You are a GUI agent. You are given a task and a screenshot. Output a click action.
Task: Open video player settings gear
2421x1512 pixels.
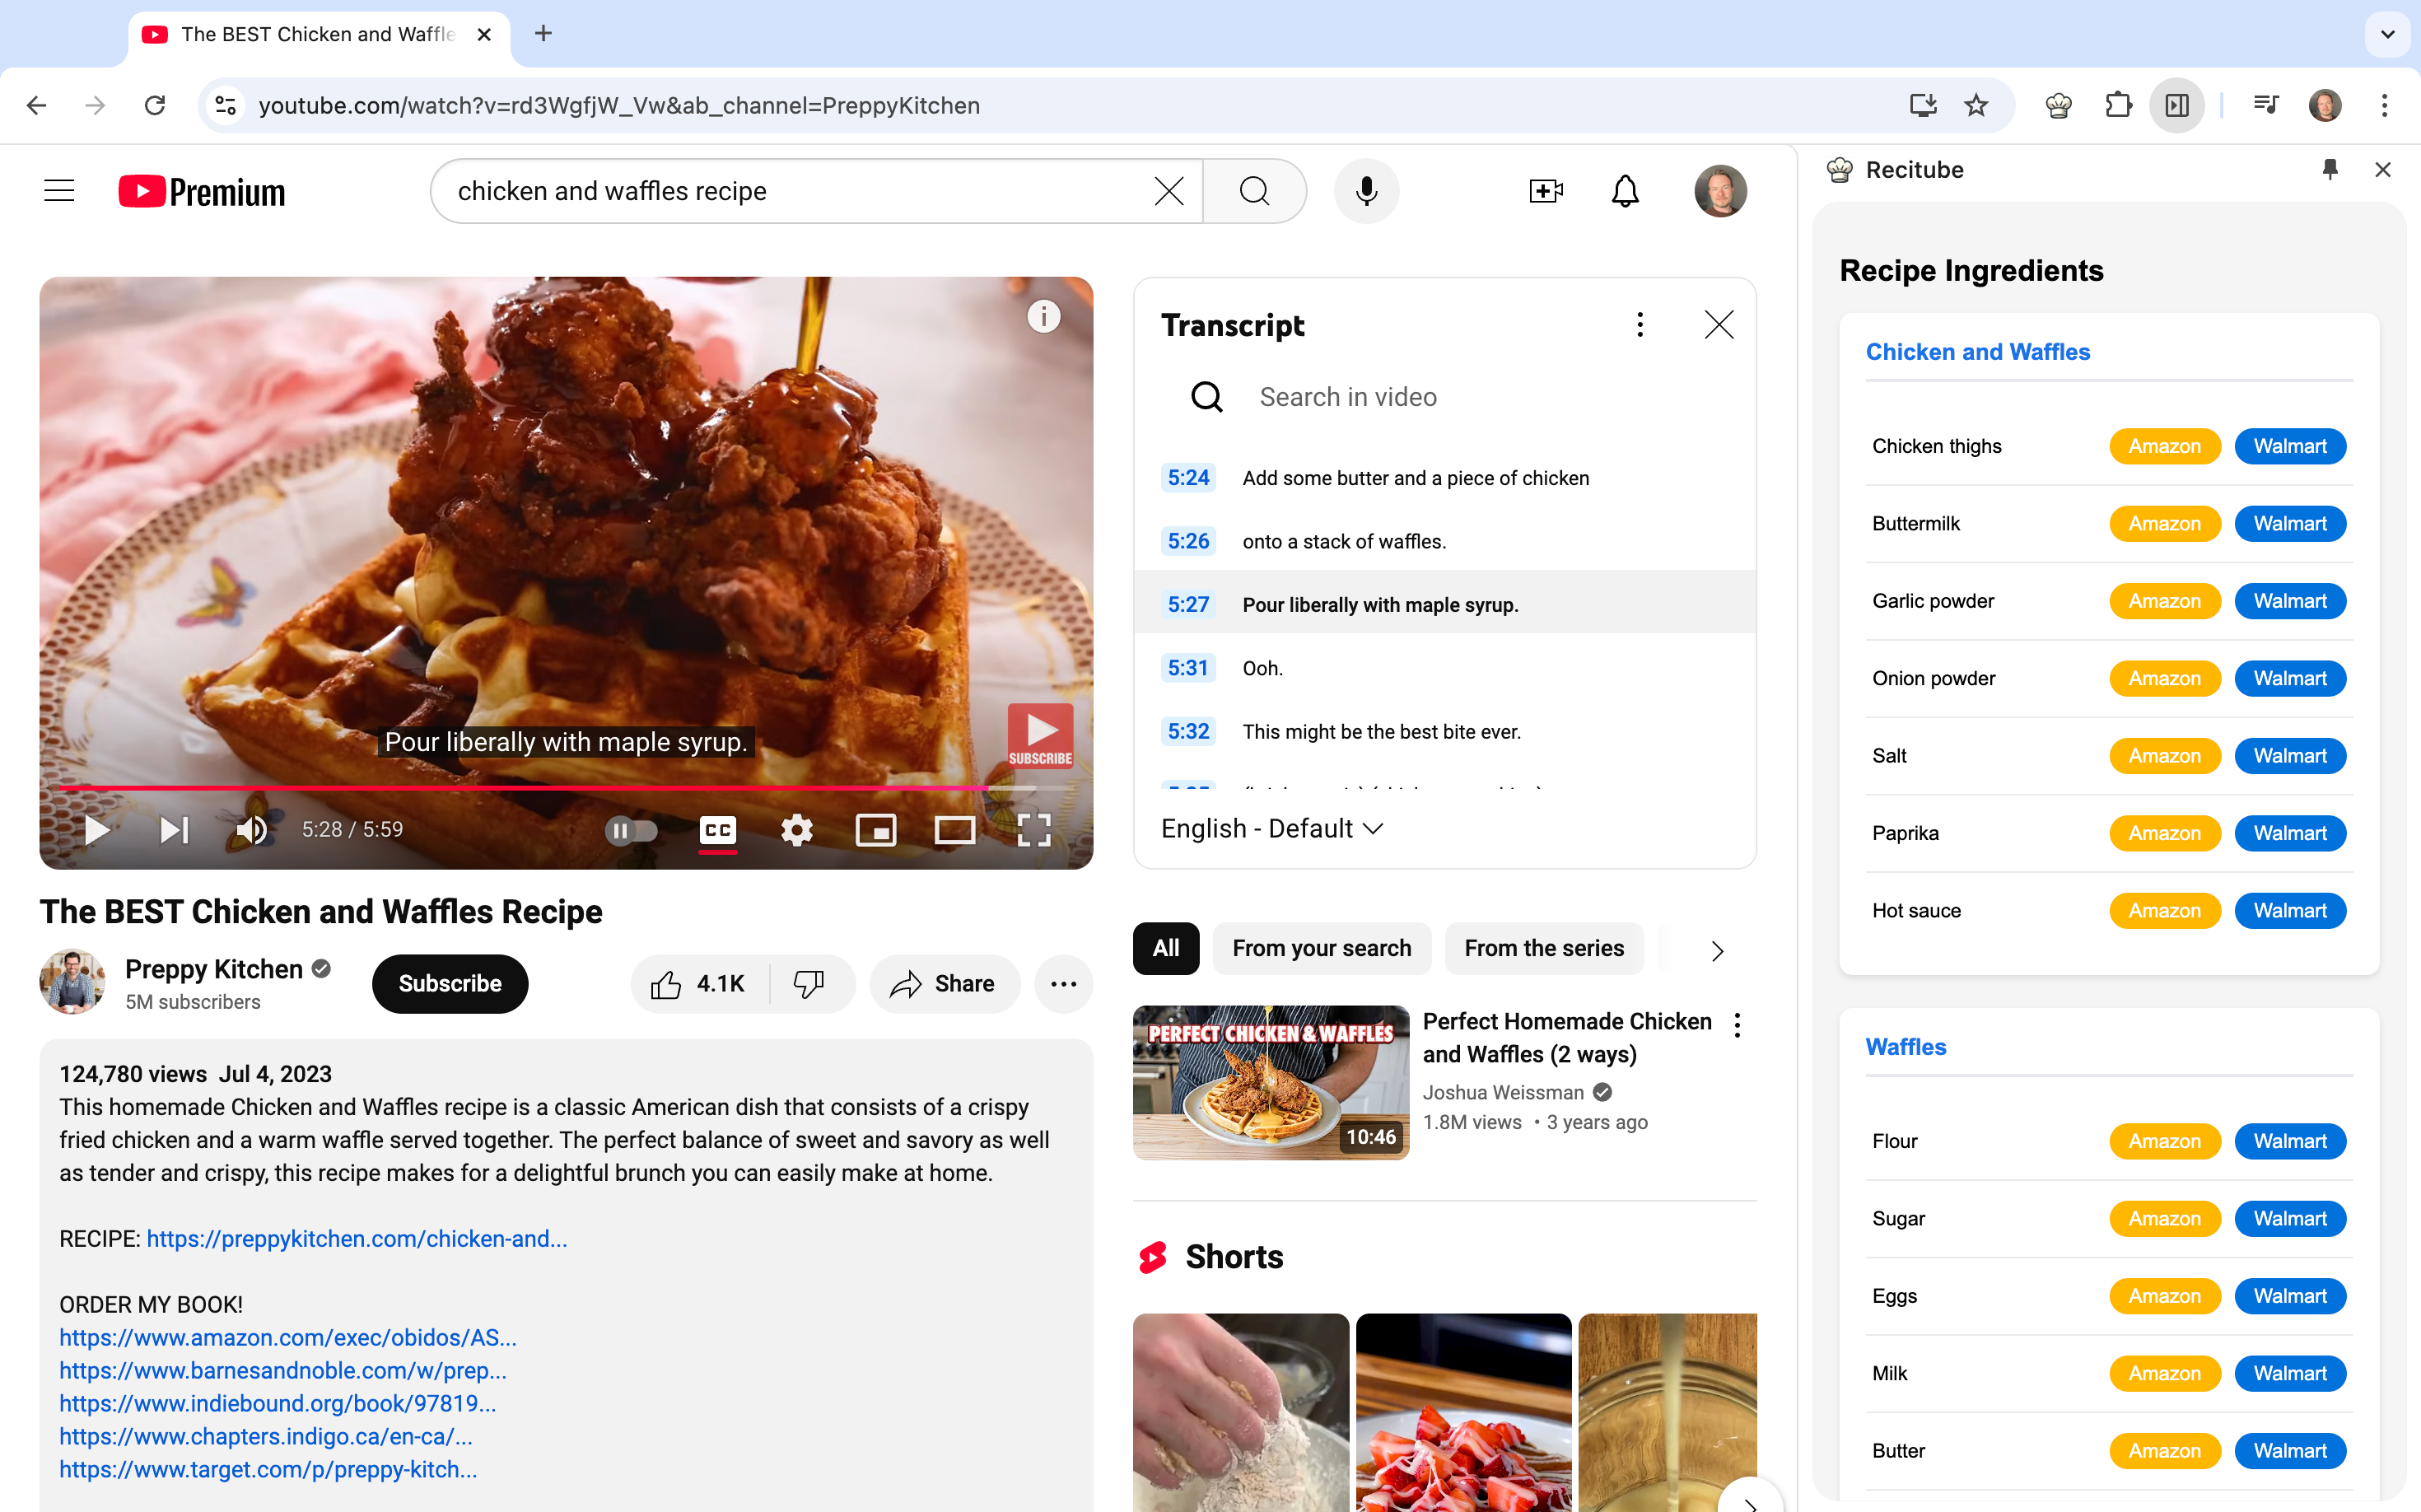[x=796, y=829]
